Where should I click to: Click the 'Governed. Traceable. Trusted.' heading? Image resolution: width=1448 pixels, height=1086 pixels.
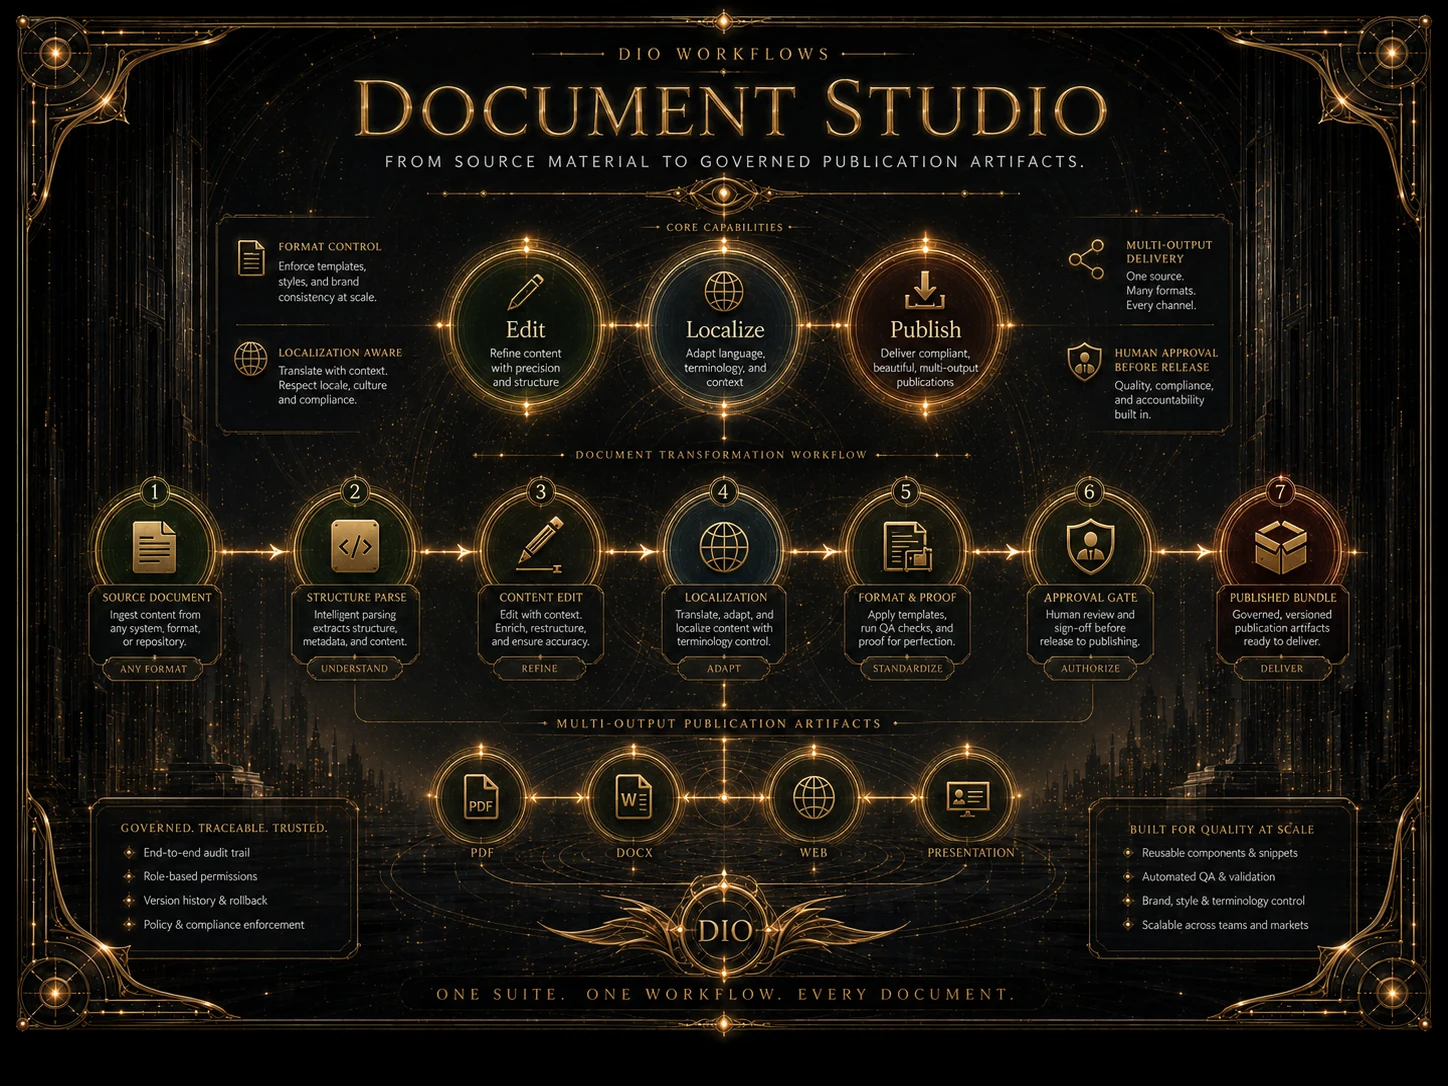pos(224,828)
